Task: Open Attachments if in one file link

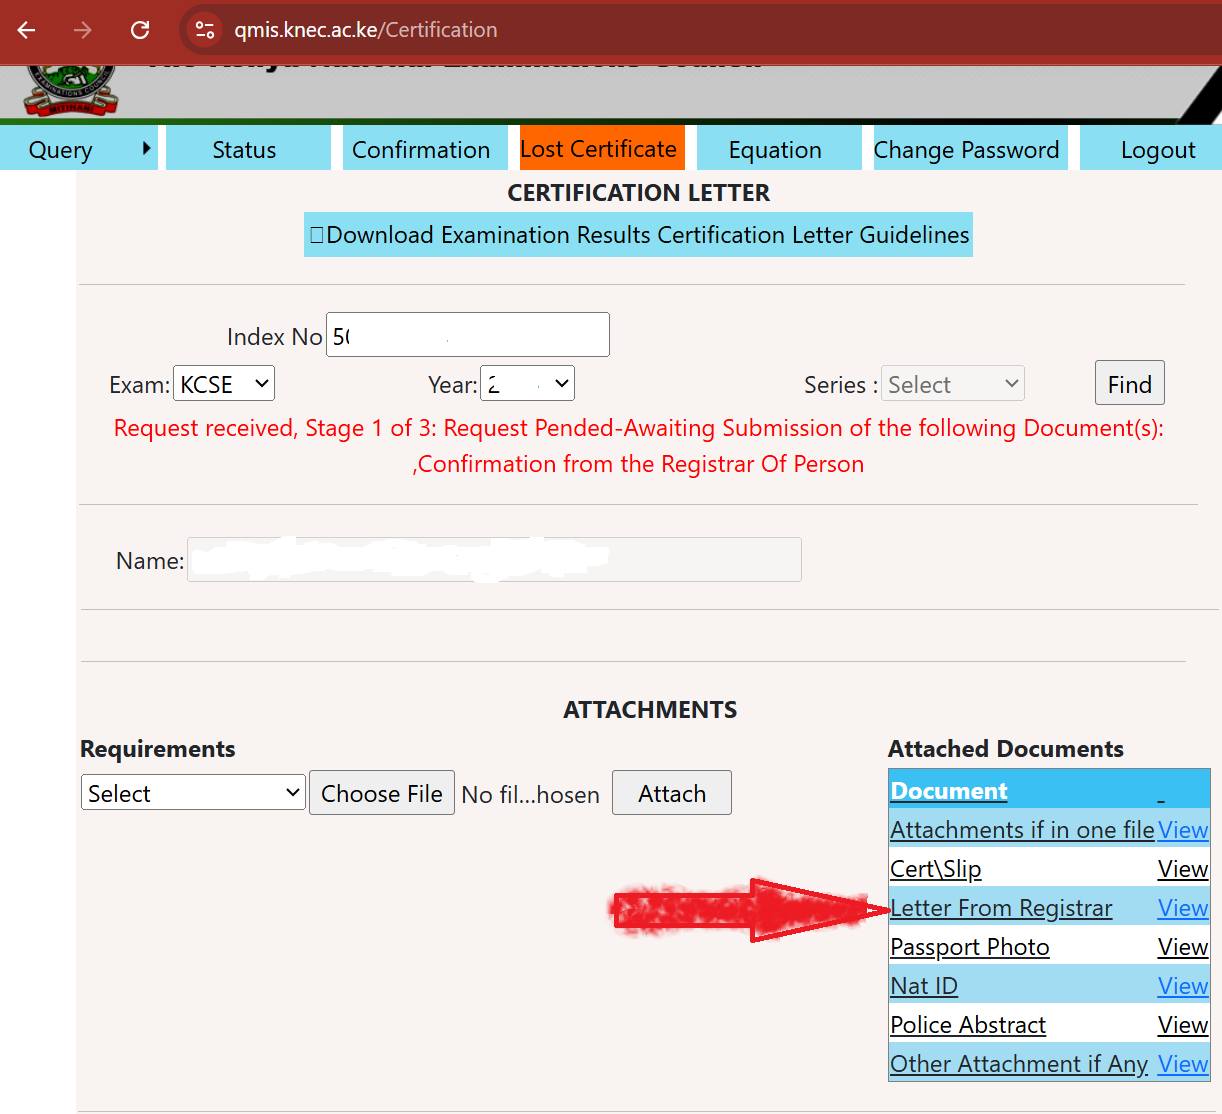Action: pyautogui.click(x=1022, y=829)
